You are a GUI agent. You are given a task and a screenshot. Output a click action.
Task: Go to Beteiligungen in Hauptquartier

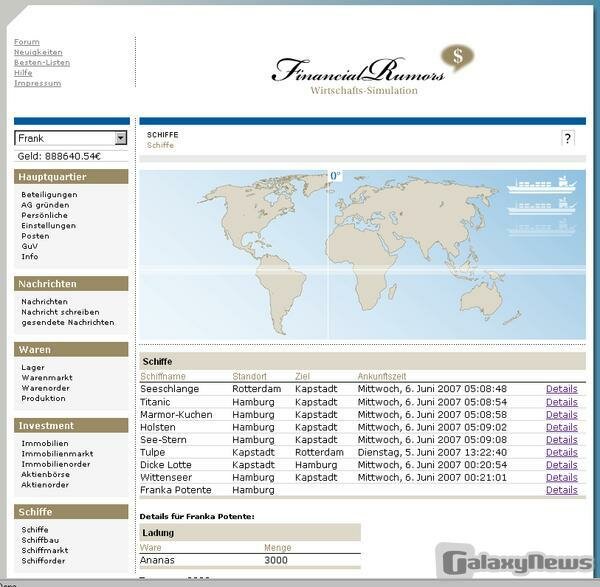coord(49,194)
